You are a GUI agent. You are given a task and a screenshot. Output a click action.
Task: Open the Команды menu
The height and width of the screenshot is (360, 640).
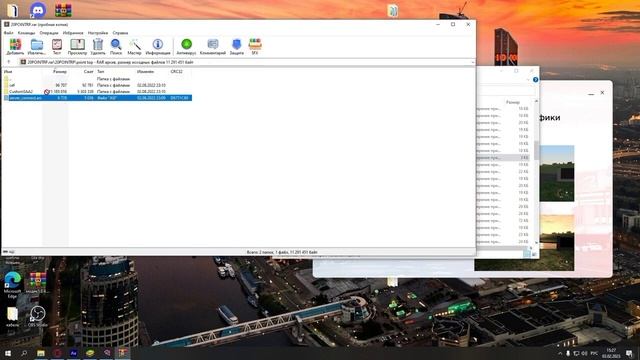[x=27, y=33]
